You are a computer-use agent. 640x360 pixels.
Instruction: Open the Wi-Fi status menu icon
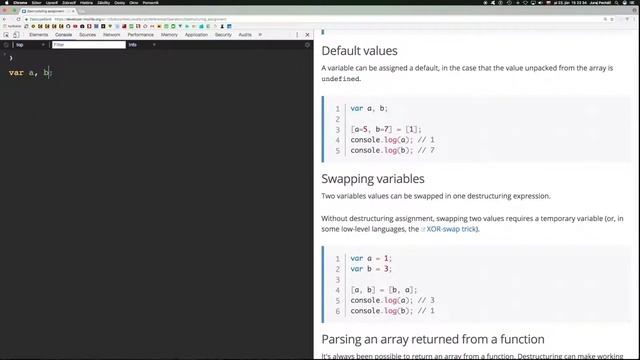click(525, 2)
